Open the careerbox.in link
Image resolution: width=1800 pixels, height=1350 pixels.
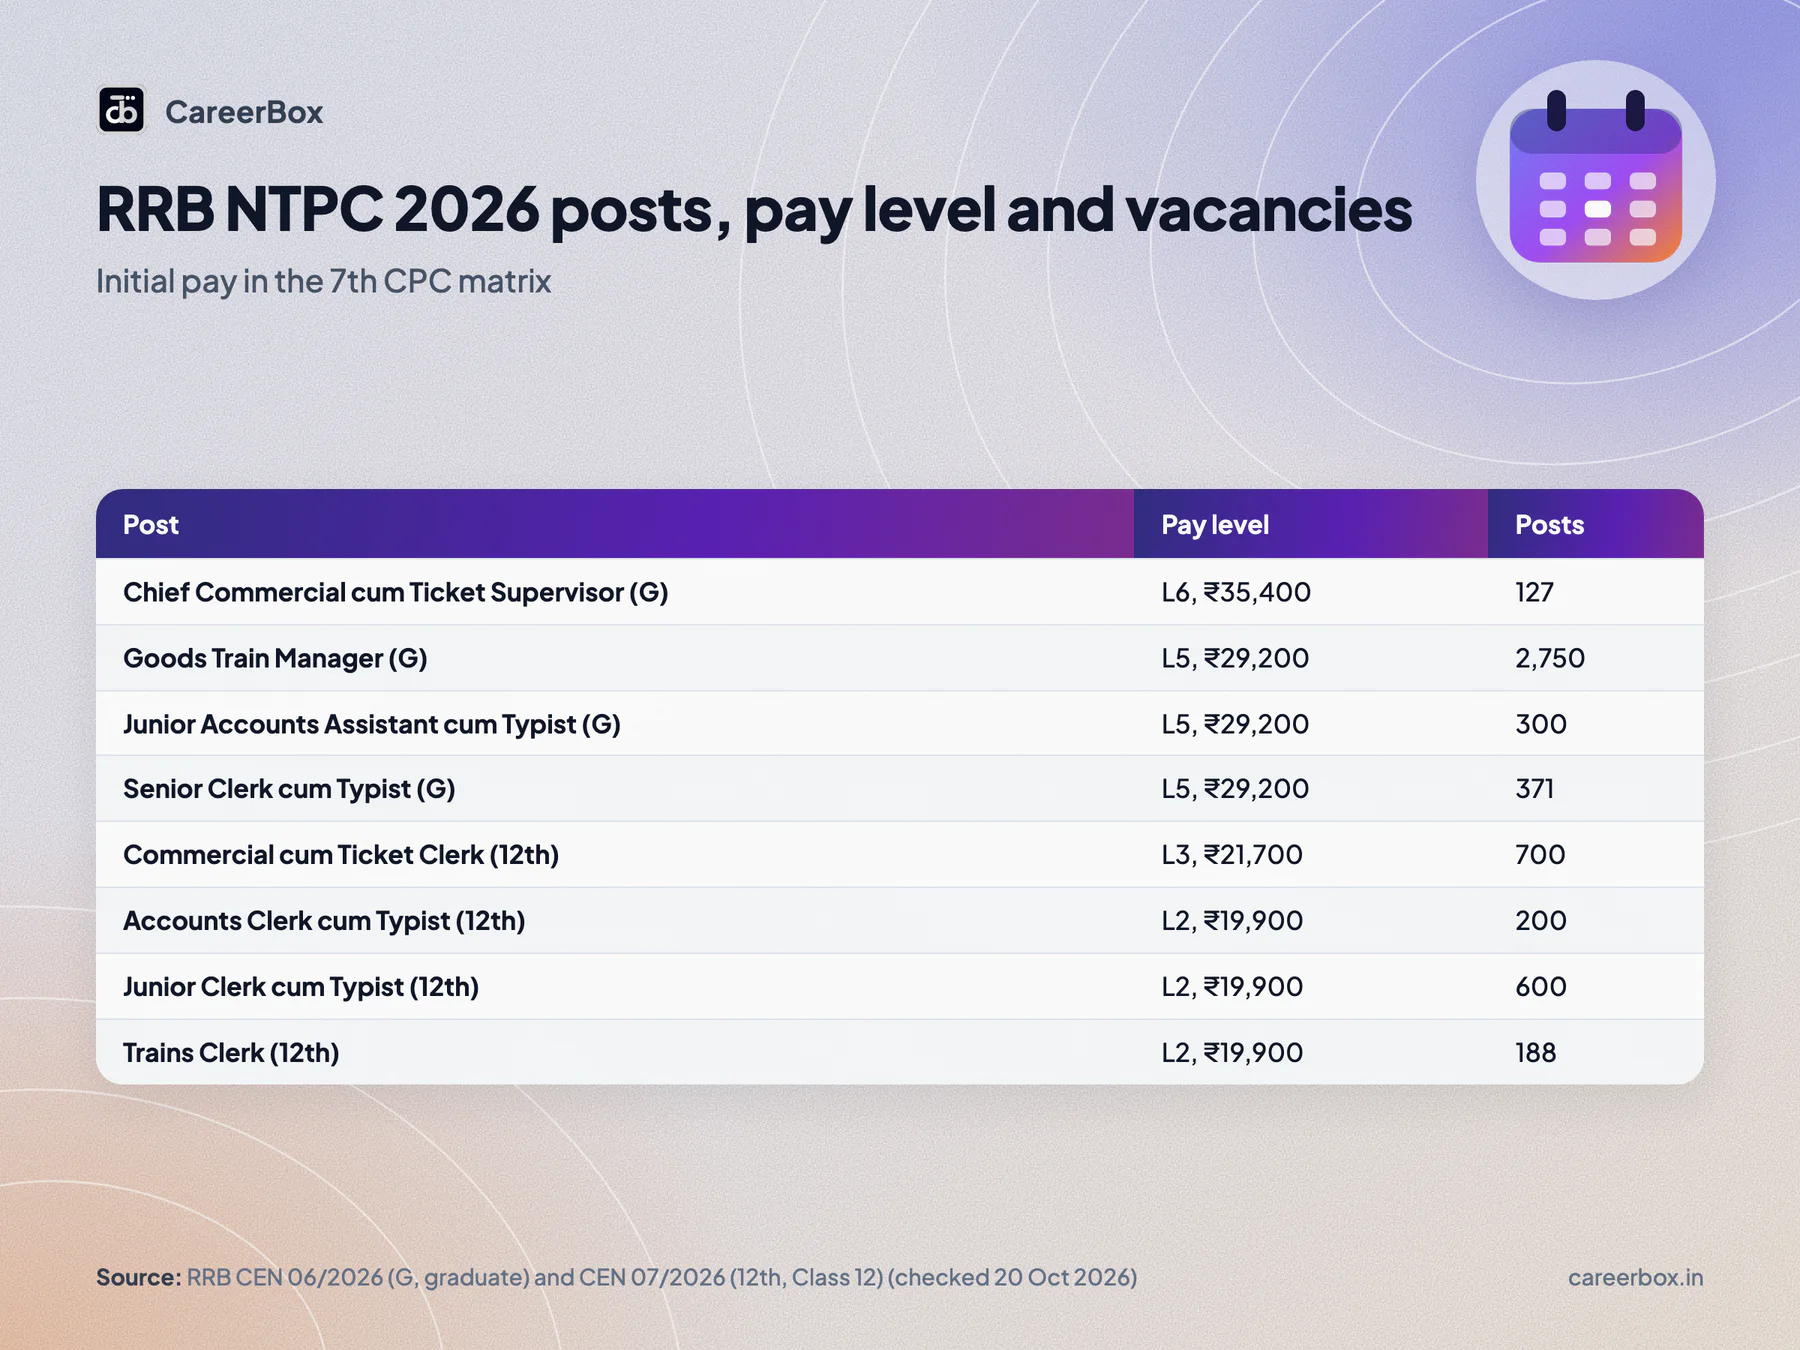pyautogui.click(x=1636, y=1278)
